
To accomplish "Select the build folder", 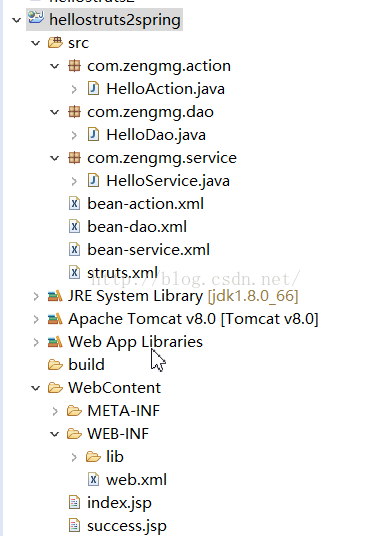I will (x=86, y=364).
